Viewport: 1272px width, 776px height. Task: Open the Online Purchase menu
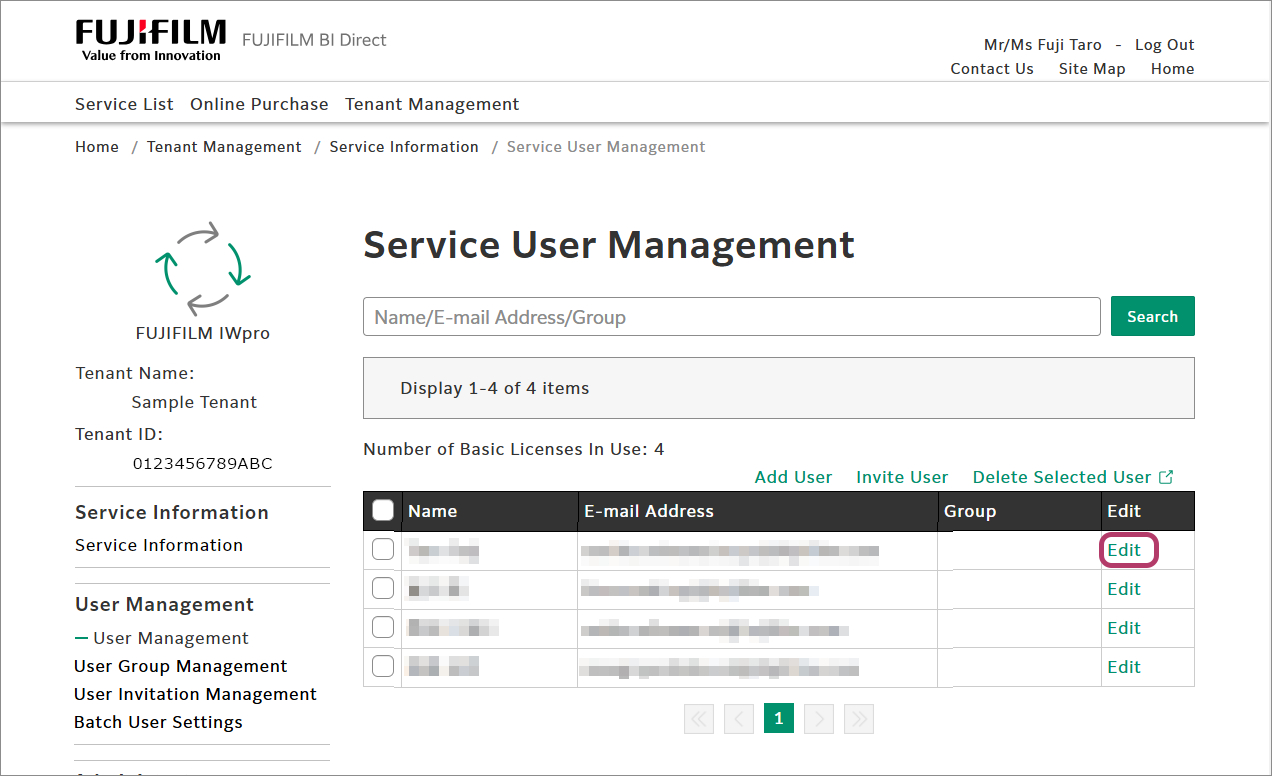click(259, 104)
